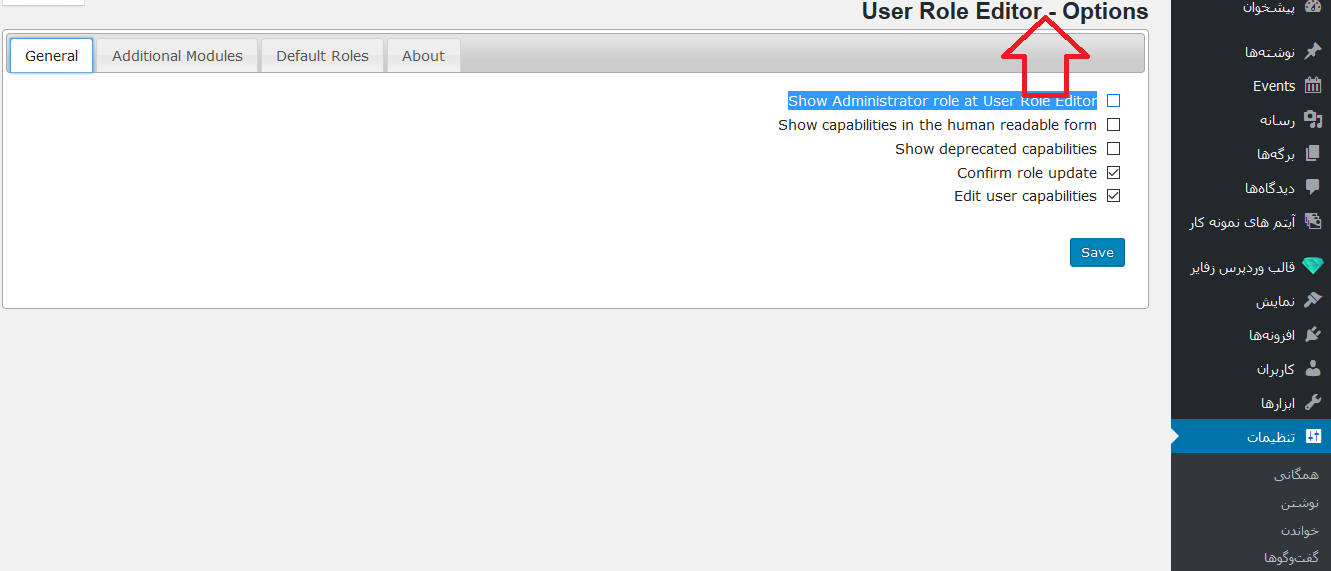
Task: Click the settings sliders icon beside تنظیمات
Action: (x=1313, y=437)
